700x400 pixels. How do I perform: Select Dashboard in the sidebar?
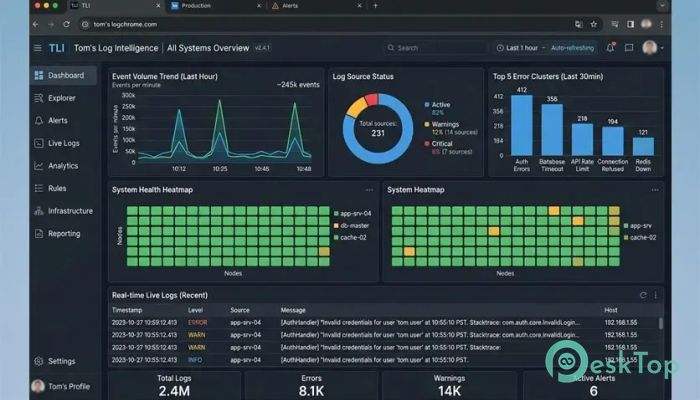pos(64,75)
